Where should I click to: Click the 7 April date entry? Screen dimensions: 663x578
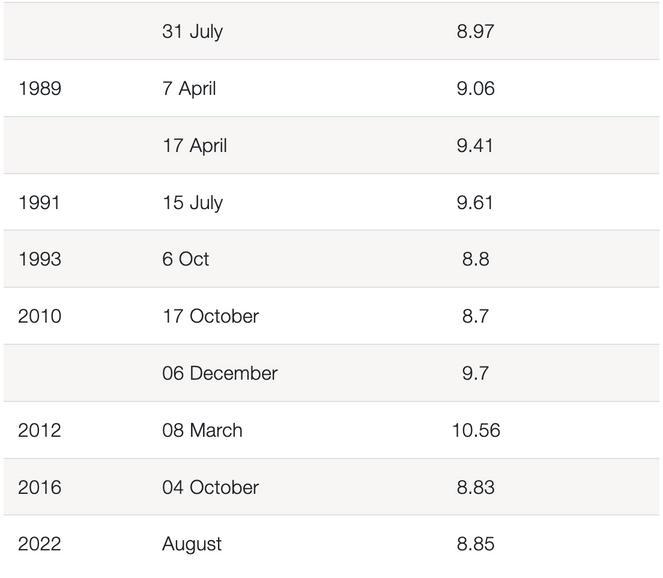[189, 89]
